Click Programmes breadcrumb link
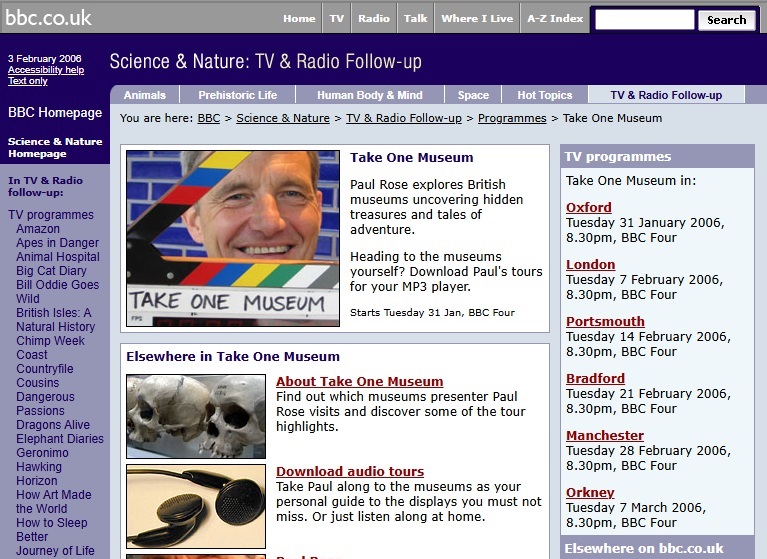767x559 pixels. (512, 118)
